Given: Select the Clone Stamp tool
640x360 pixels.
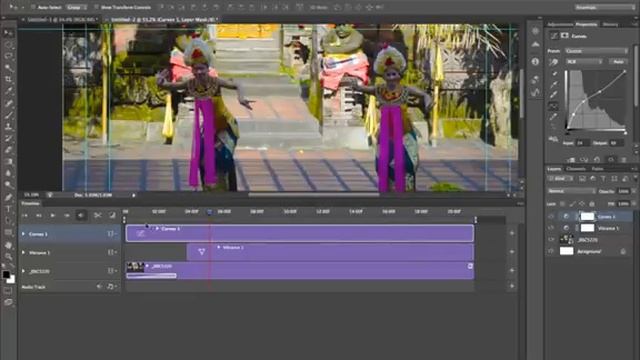Looking at the screenshot, I should click(8, 127).
